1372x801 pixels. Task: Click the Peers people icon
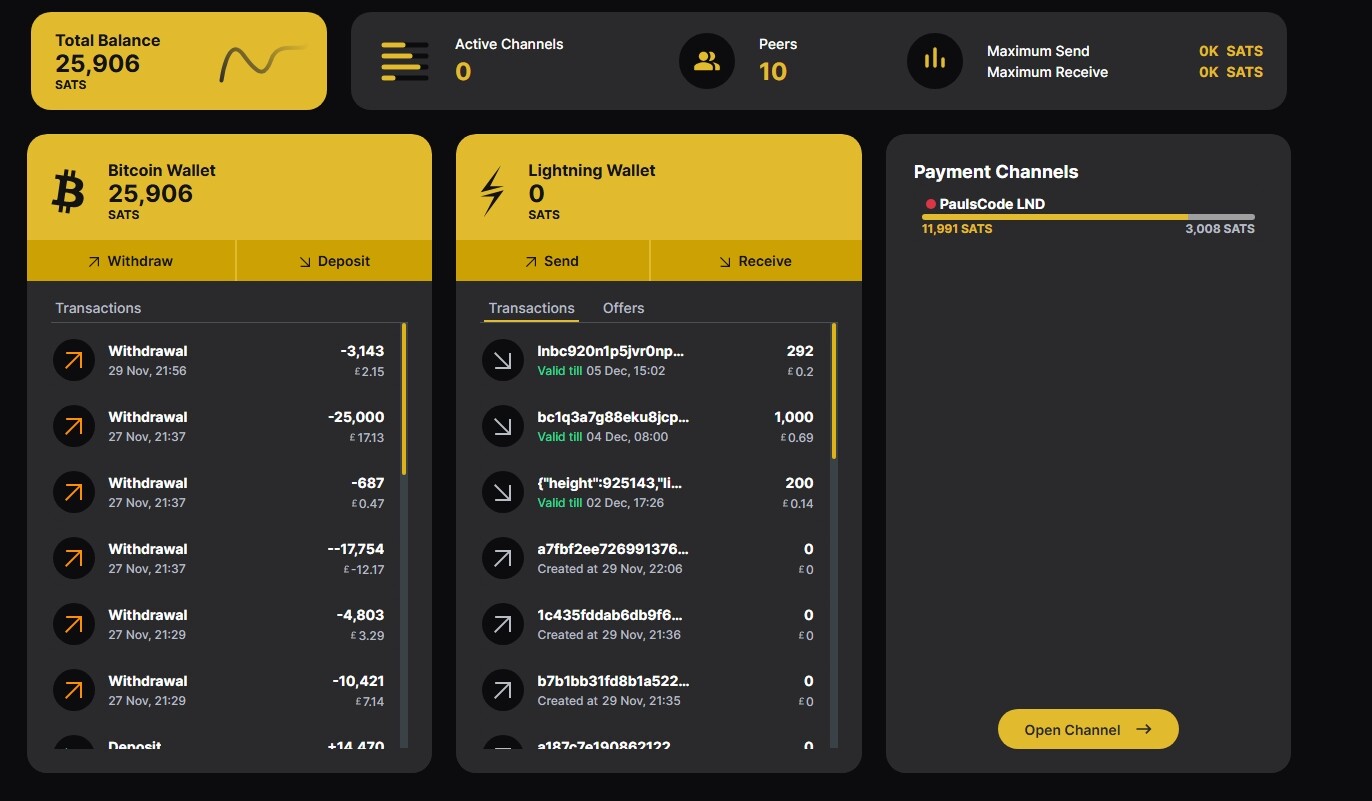click(707, 61)
